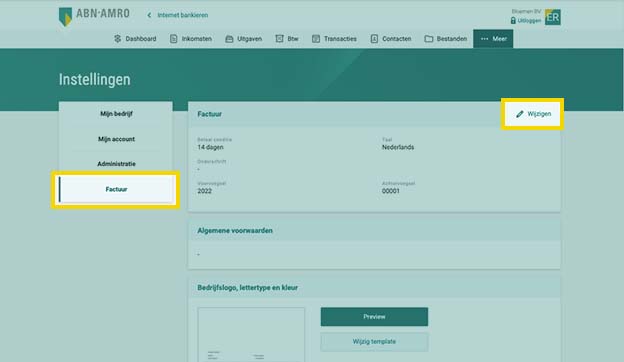
Task: Open the Meer menu
Action: (493, 39)
